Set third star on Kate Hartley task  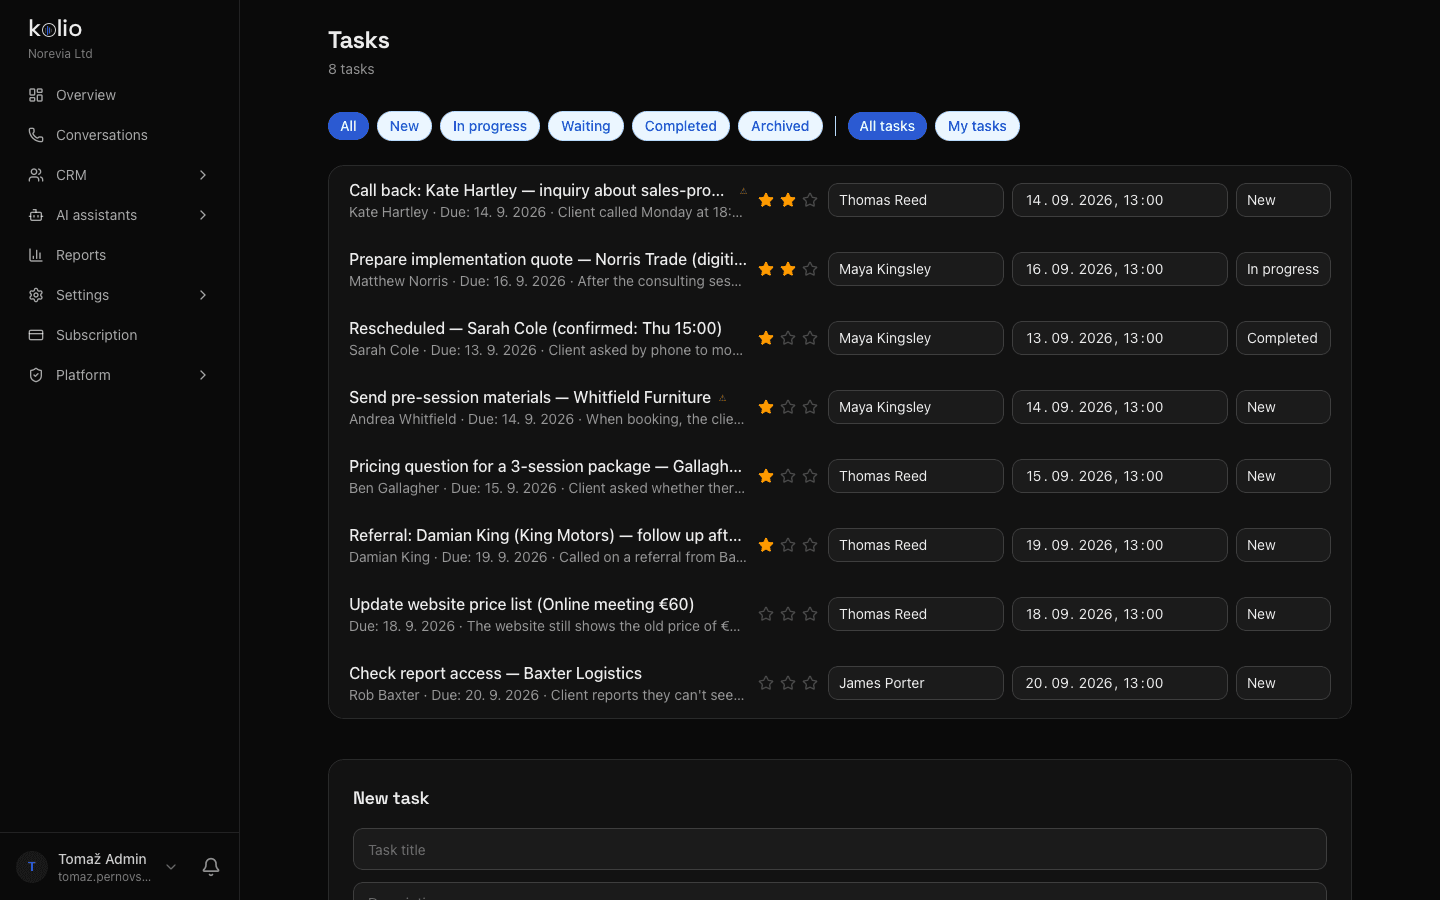[810, 200]
